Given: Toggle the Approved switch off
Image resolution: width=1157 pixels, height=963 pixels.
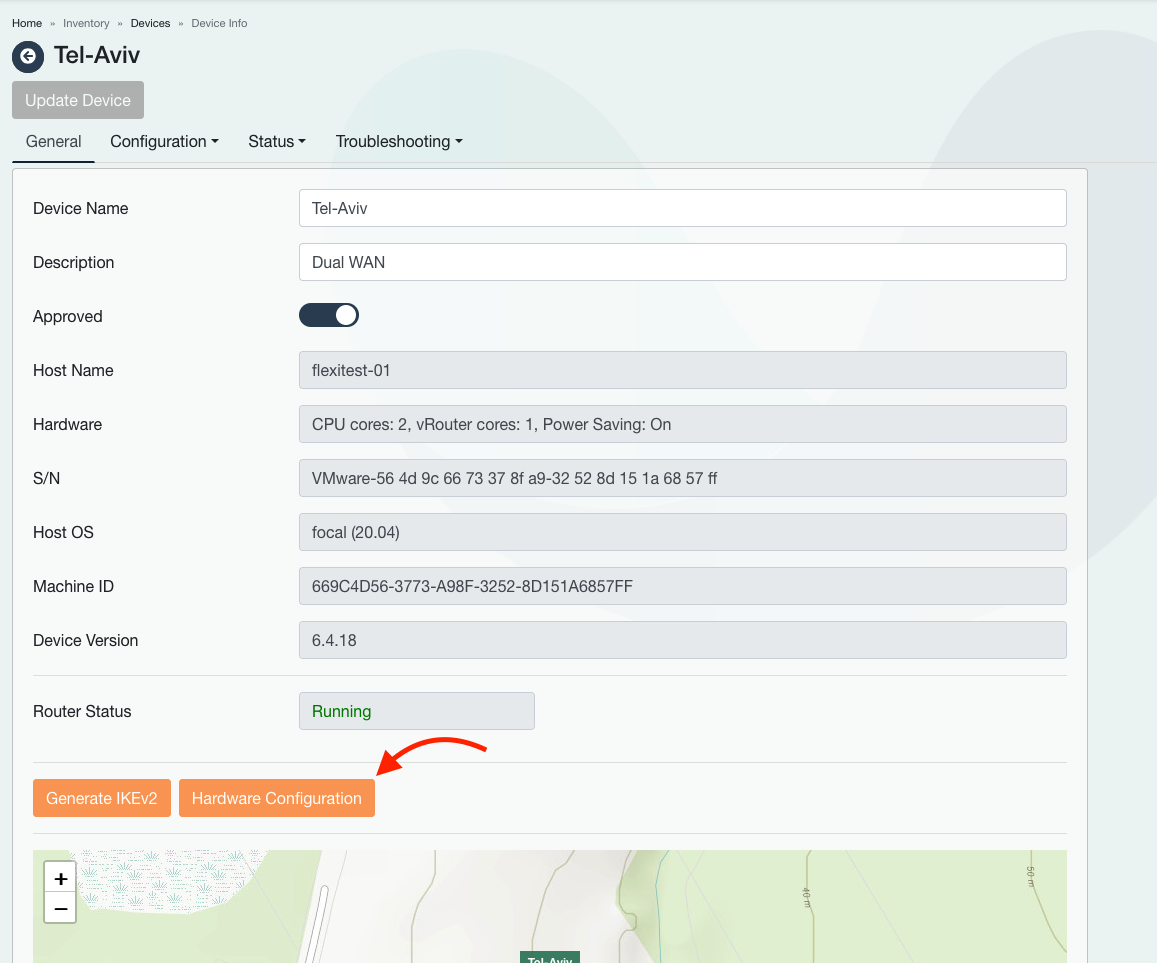Looking at the screenshot, I should pos(329,316).
